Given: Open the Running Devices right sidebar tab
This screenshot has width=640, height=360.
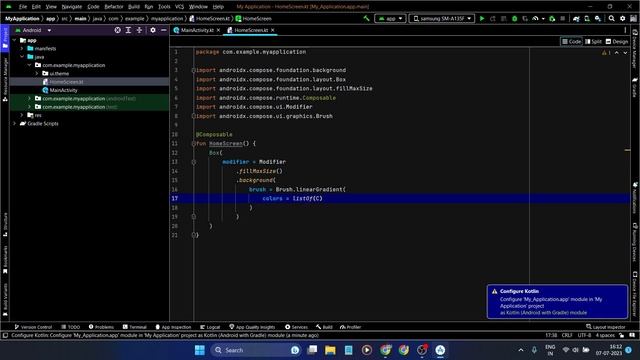Looking at the screenshot, I should click(635, 242).
